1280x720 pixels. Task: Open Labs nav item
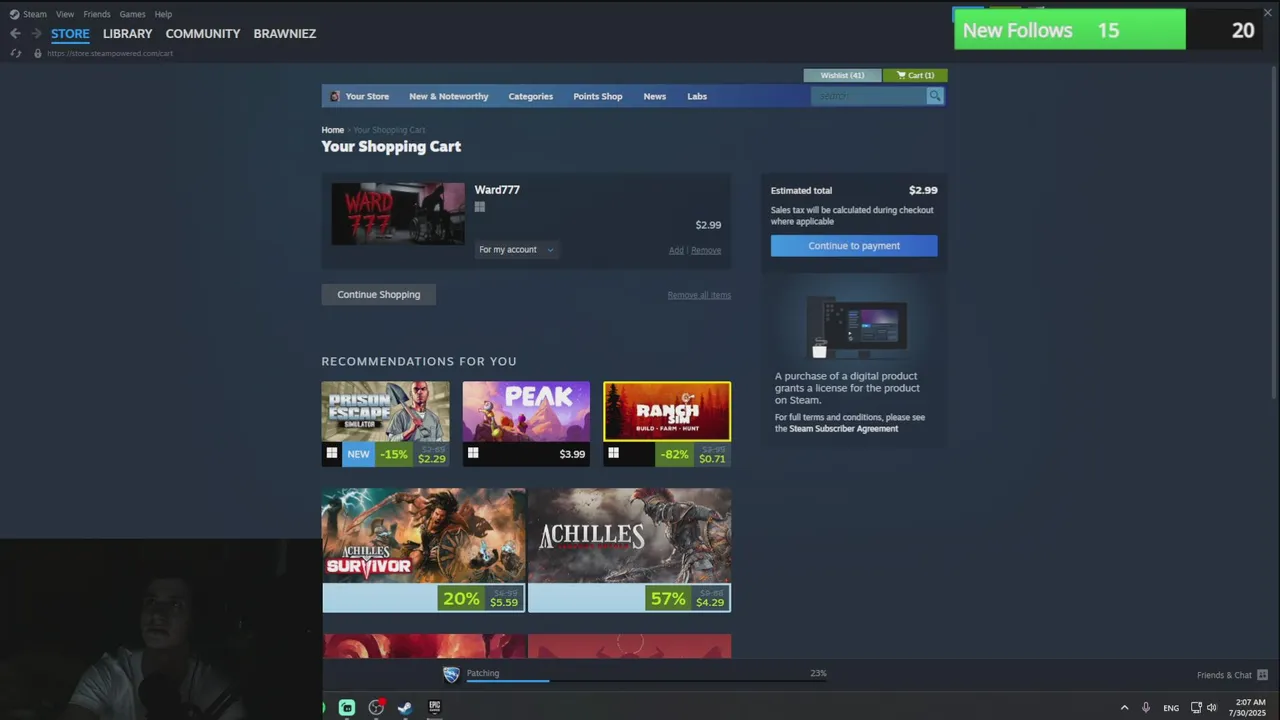(x=697, y=96)
